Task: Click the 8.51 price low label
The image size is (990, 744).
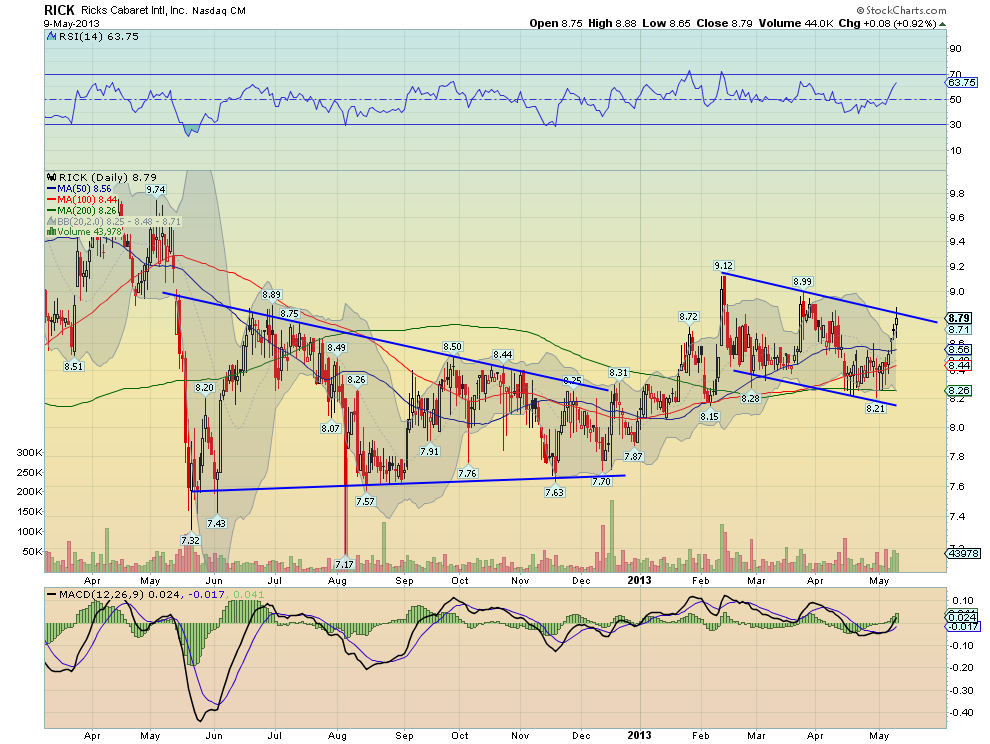Action: point(74,366)
